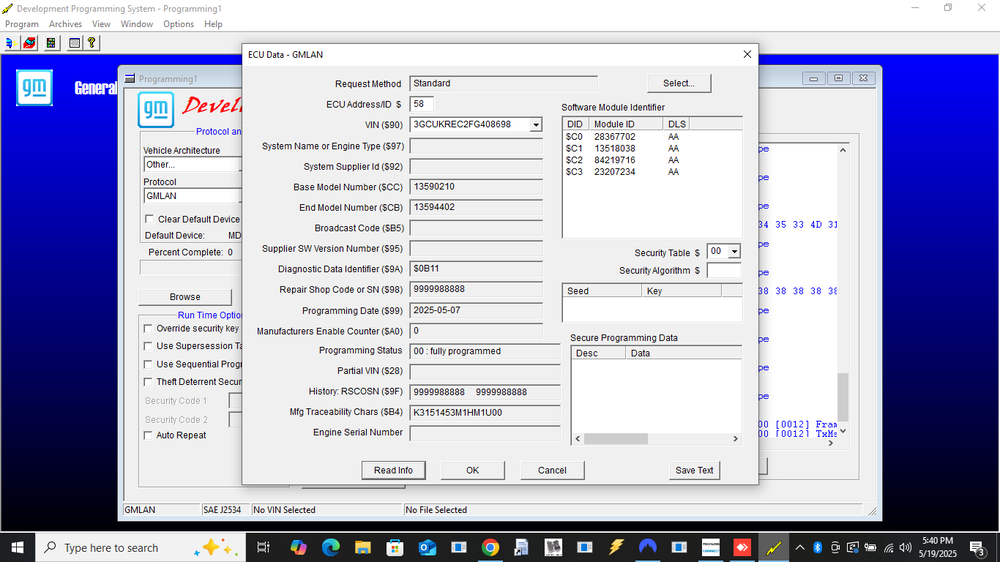This screenshot has height=562, width=1000.
Task: Open Google Chrome from the taskbar
Action: coord(490,547)
